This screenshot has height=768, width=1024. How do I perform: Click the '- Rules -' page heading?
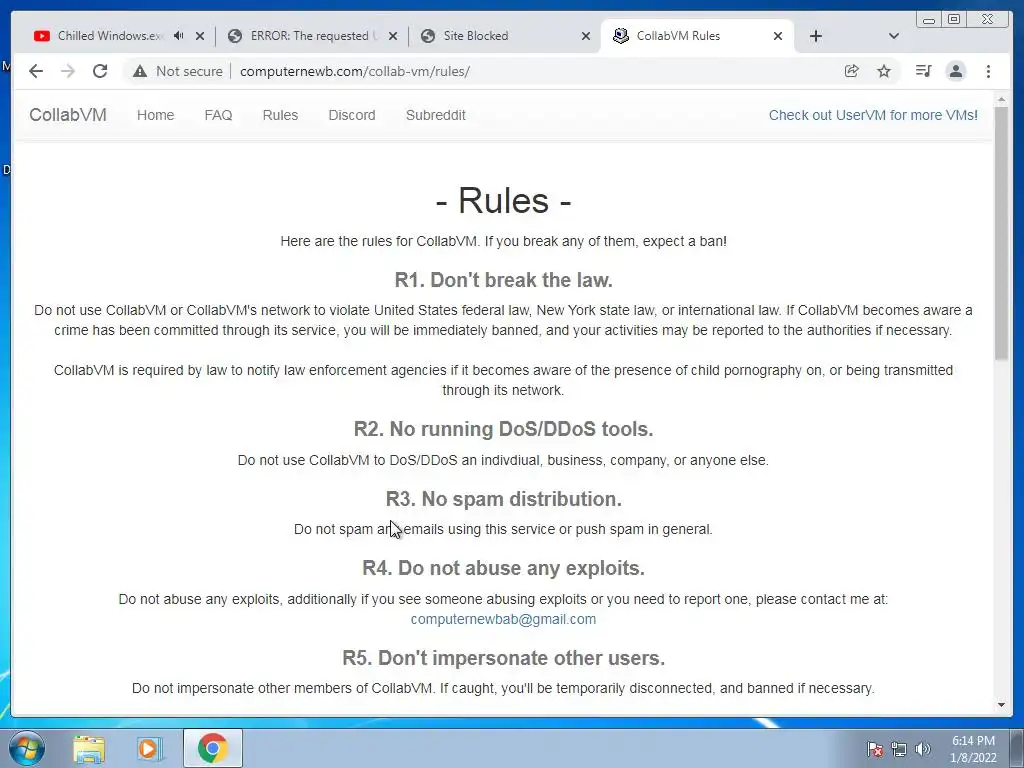504,200
